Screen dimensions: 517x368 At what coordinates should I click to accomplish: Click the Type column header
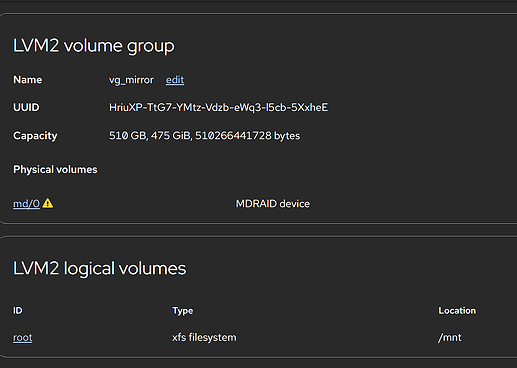(x=183, y=311)
